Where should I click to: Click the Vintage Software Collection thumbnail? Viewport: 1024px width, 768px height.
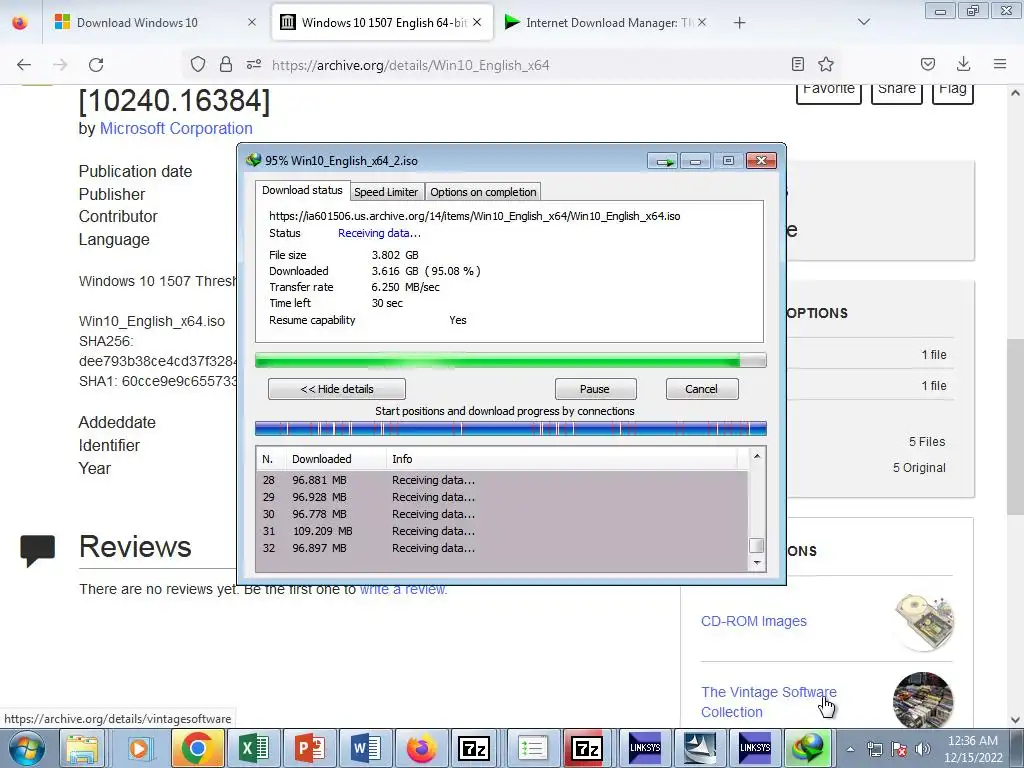coord(923,700)
